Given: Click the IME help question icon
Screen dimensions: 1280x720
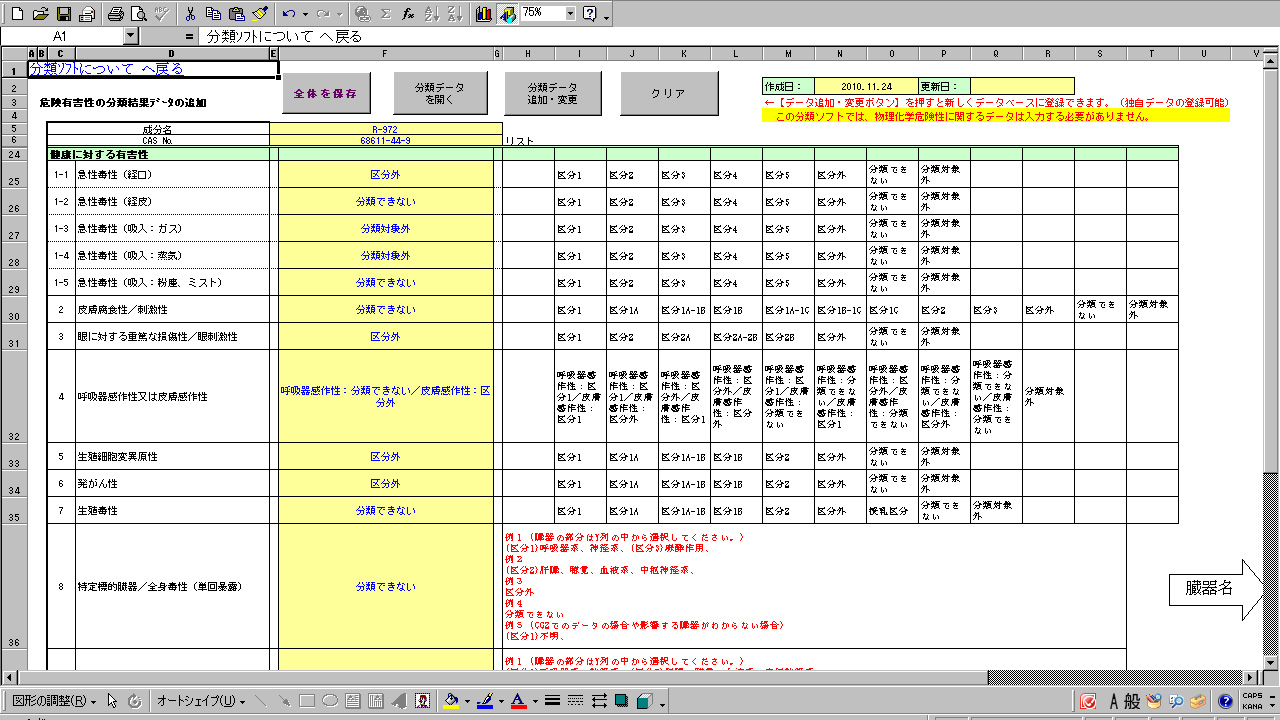Looking at the screenshot, I should pyautogui.click(x=1225, y=701).
